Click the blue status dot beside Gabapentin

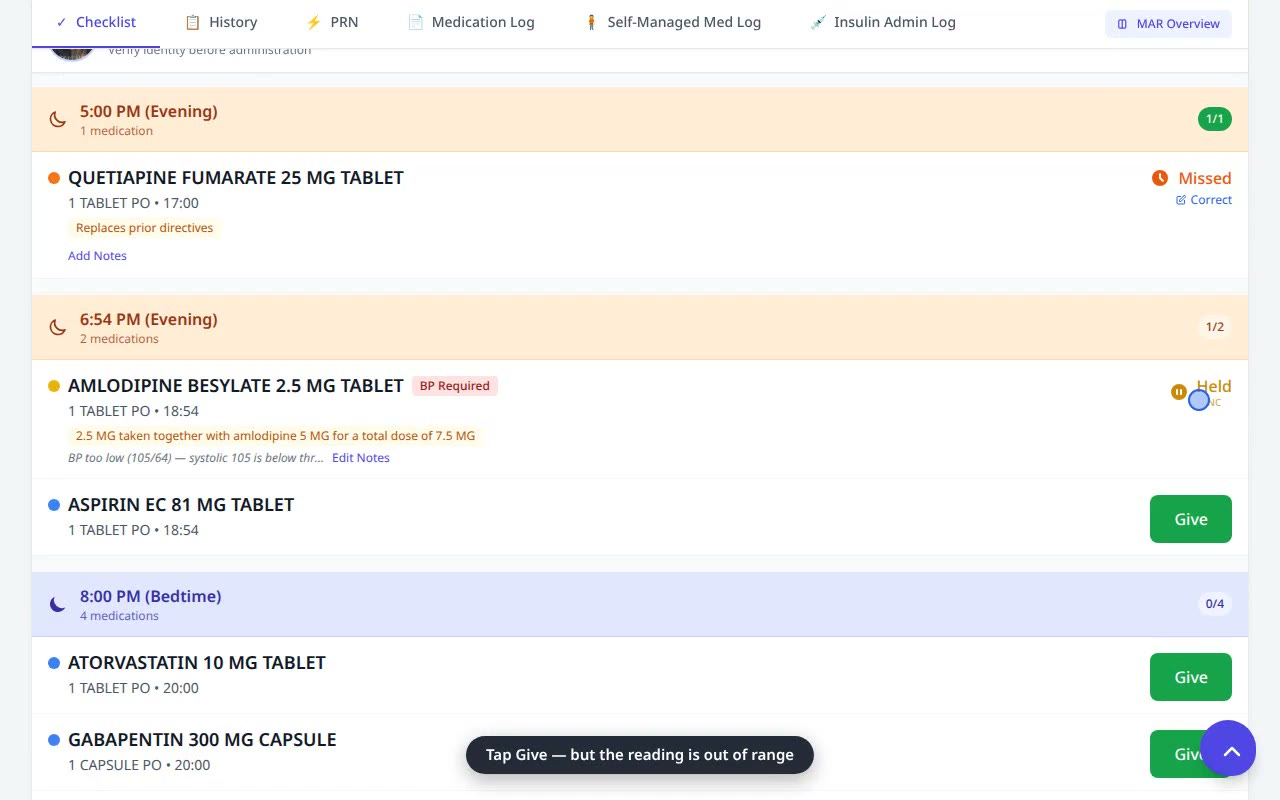pyautogui.click(x=54, y=740)
